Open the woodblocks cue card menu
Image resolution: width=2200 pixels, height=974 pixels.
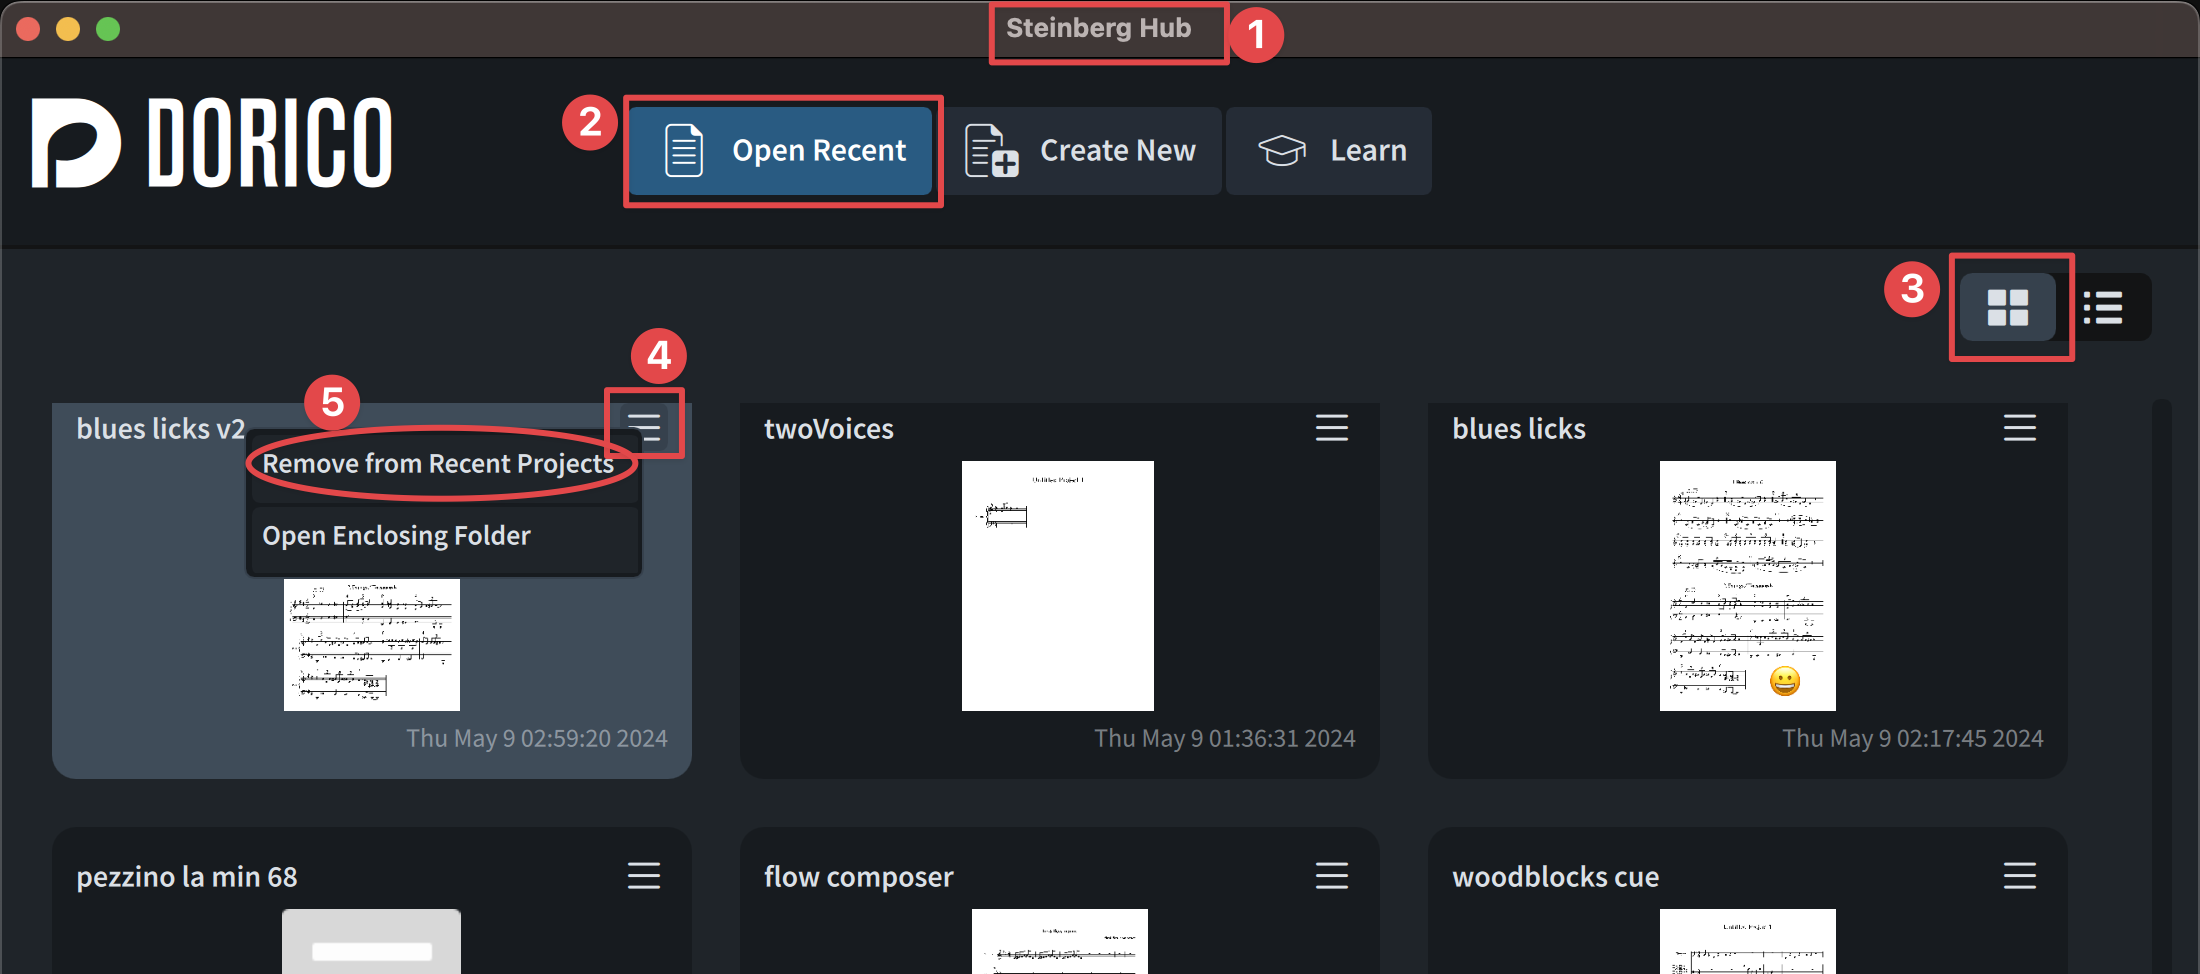point(2019,876)
